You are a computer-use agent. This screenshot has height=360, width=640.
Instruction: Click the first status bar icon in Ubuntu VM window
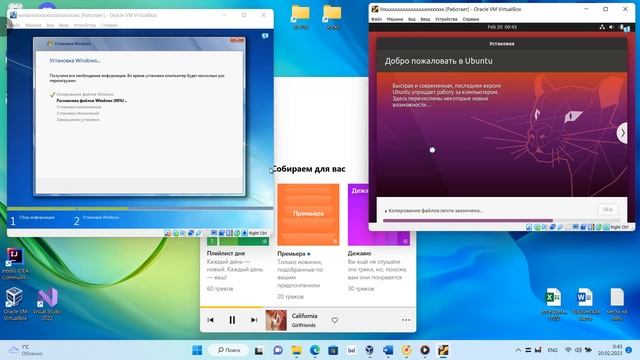click(529, 227)
